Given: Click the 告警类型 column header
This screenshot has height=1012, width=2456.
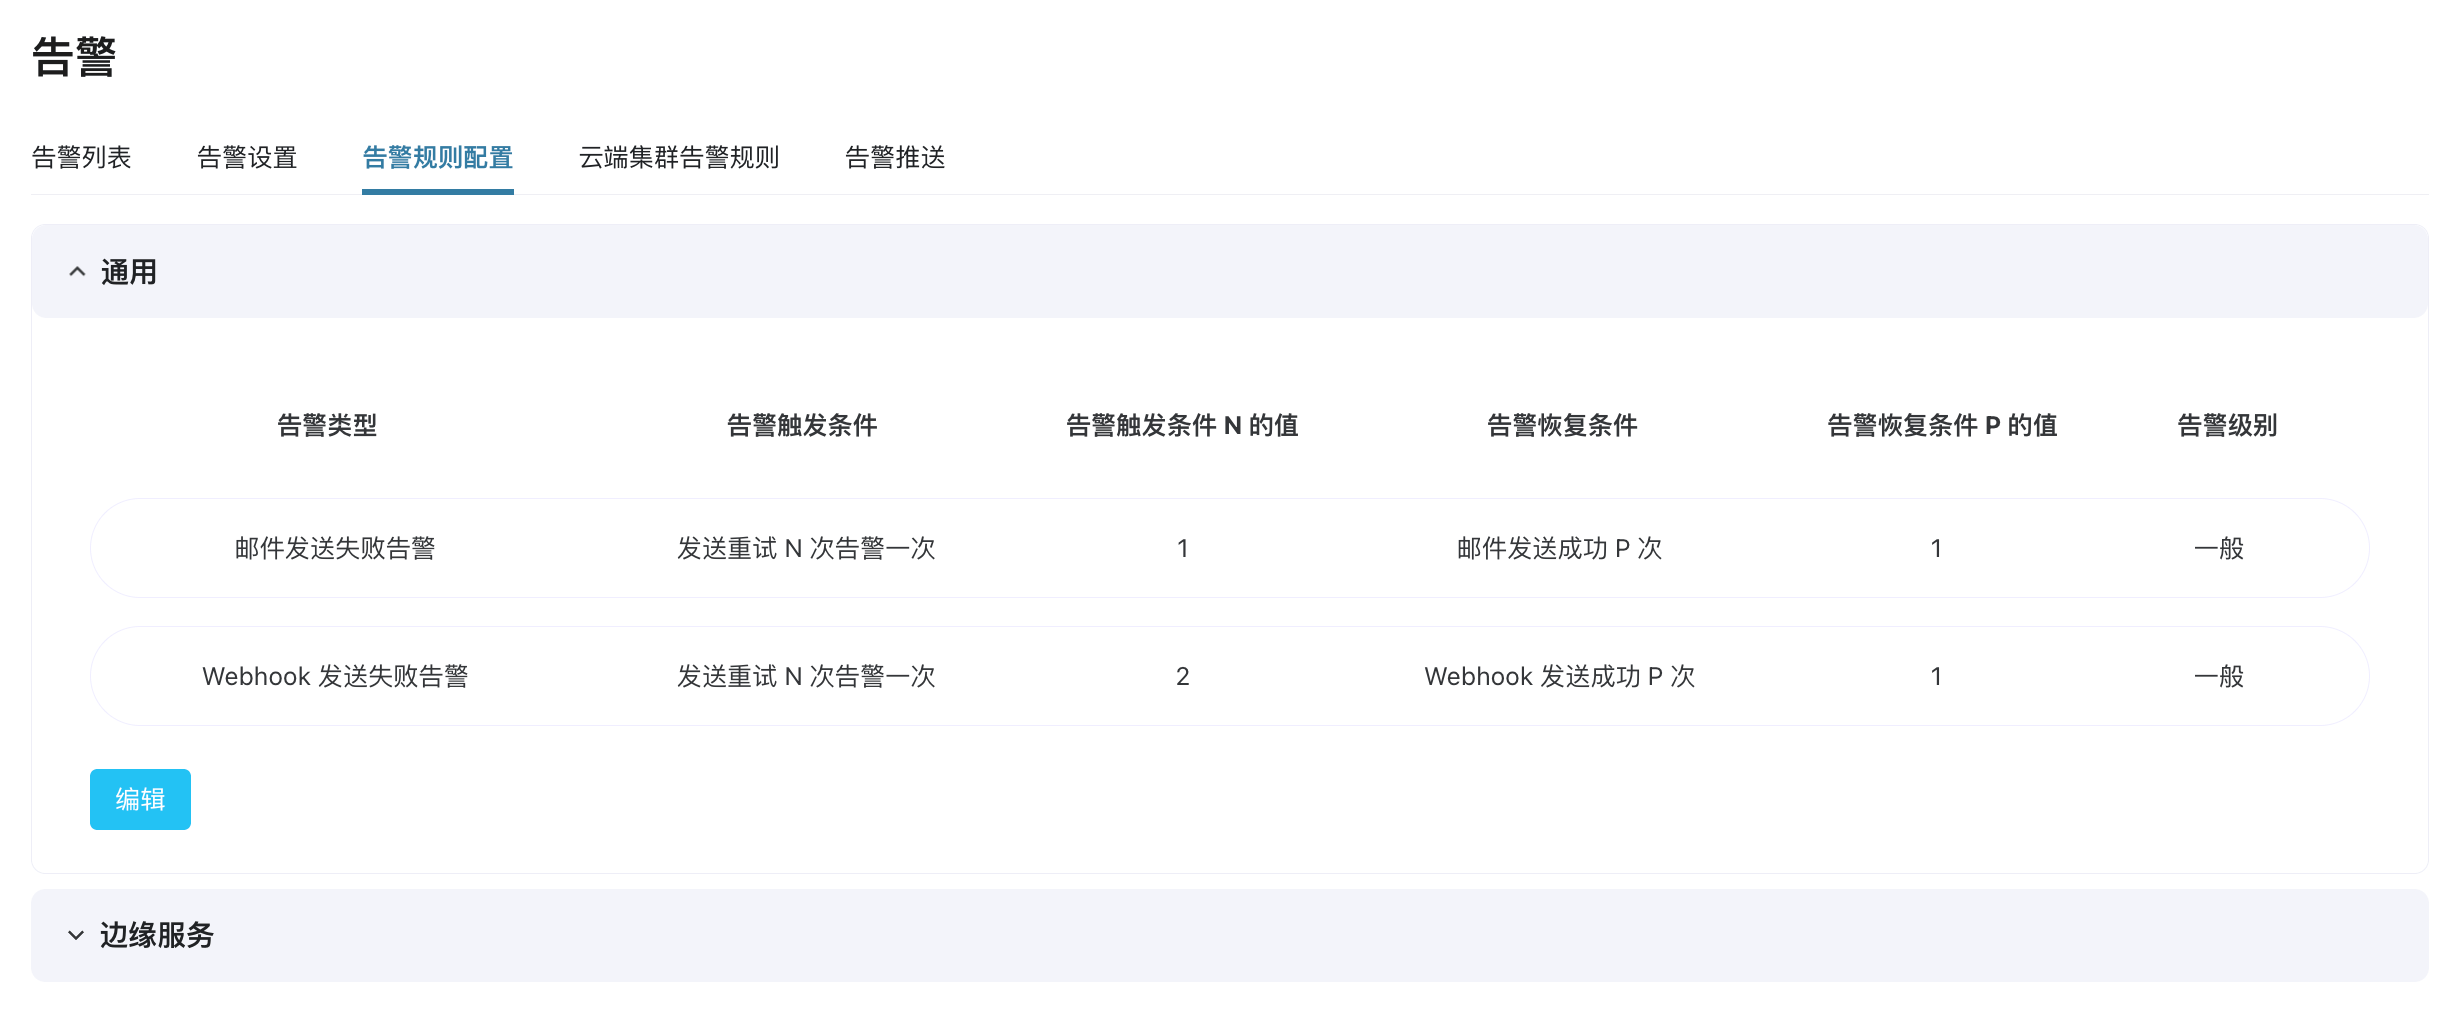Looking at the screenshot, I should (327, 426).
